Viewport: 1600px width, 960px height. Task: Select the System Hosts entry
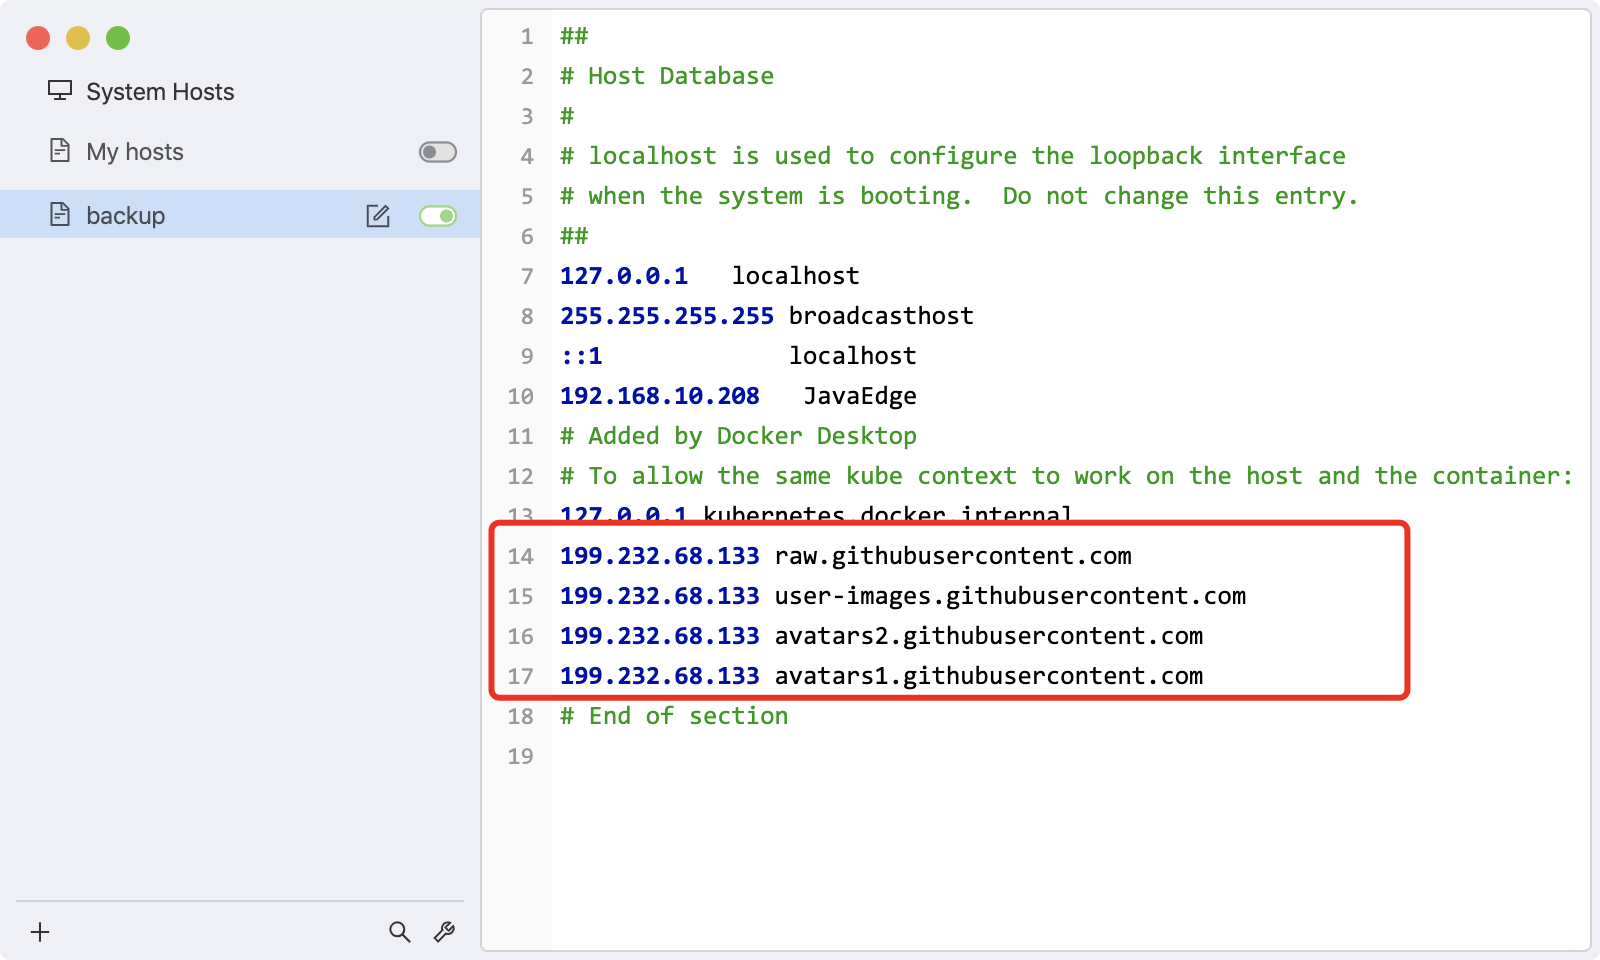160,90
